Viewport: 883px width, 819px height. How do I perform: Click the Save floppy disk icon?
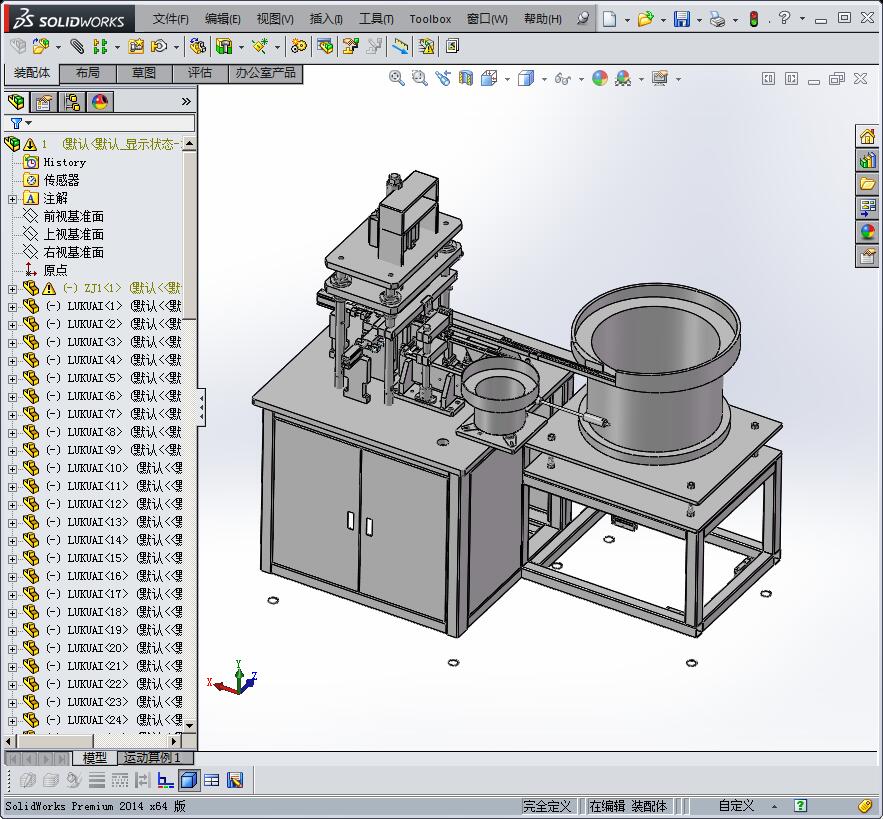(681, 19)
